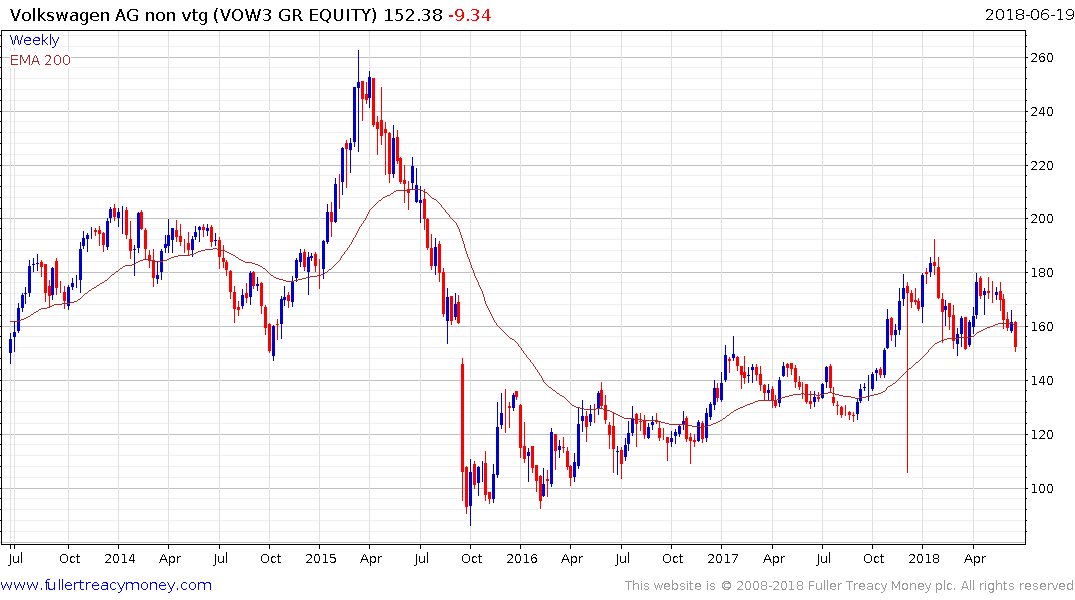Viewport: 1075px width, 600px height.
Task: Click the 2014 time axis label
Action: pos(120,558)
